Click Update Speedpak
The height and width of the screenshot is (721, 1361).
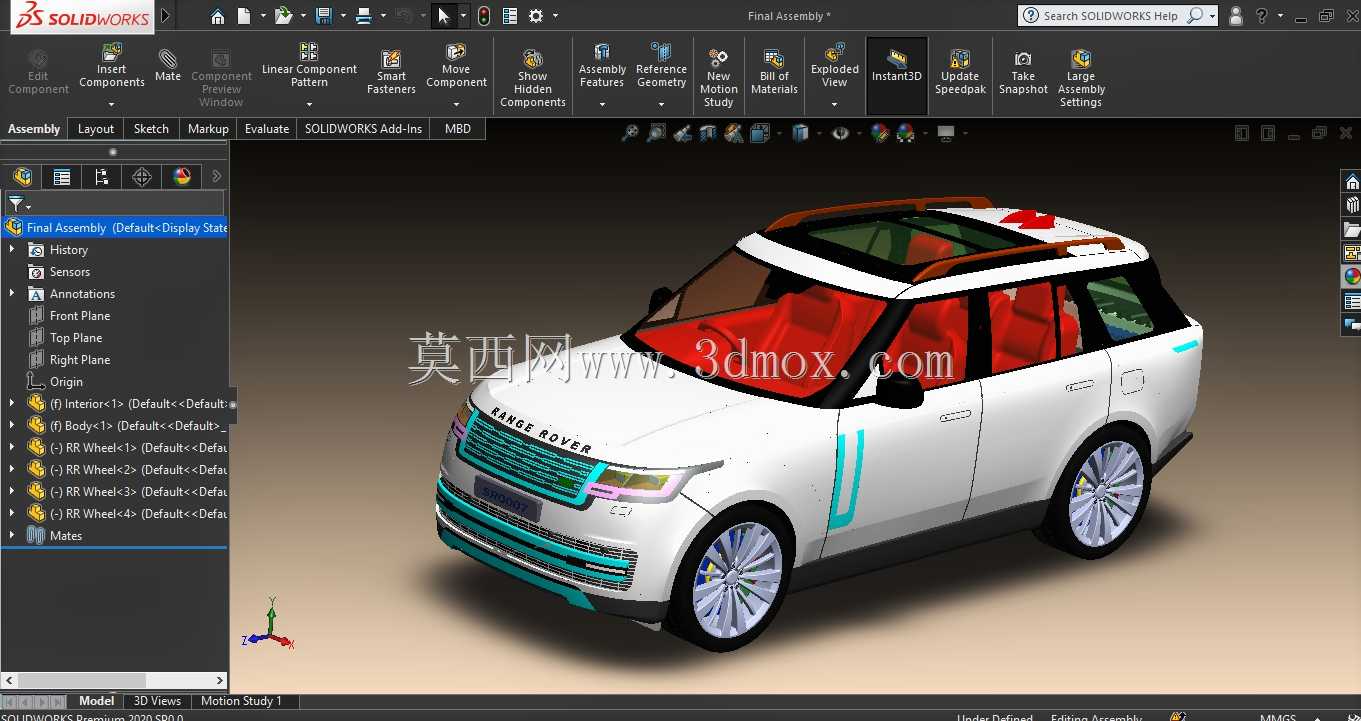click(x=960, y=72)
